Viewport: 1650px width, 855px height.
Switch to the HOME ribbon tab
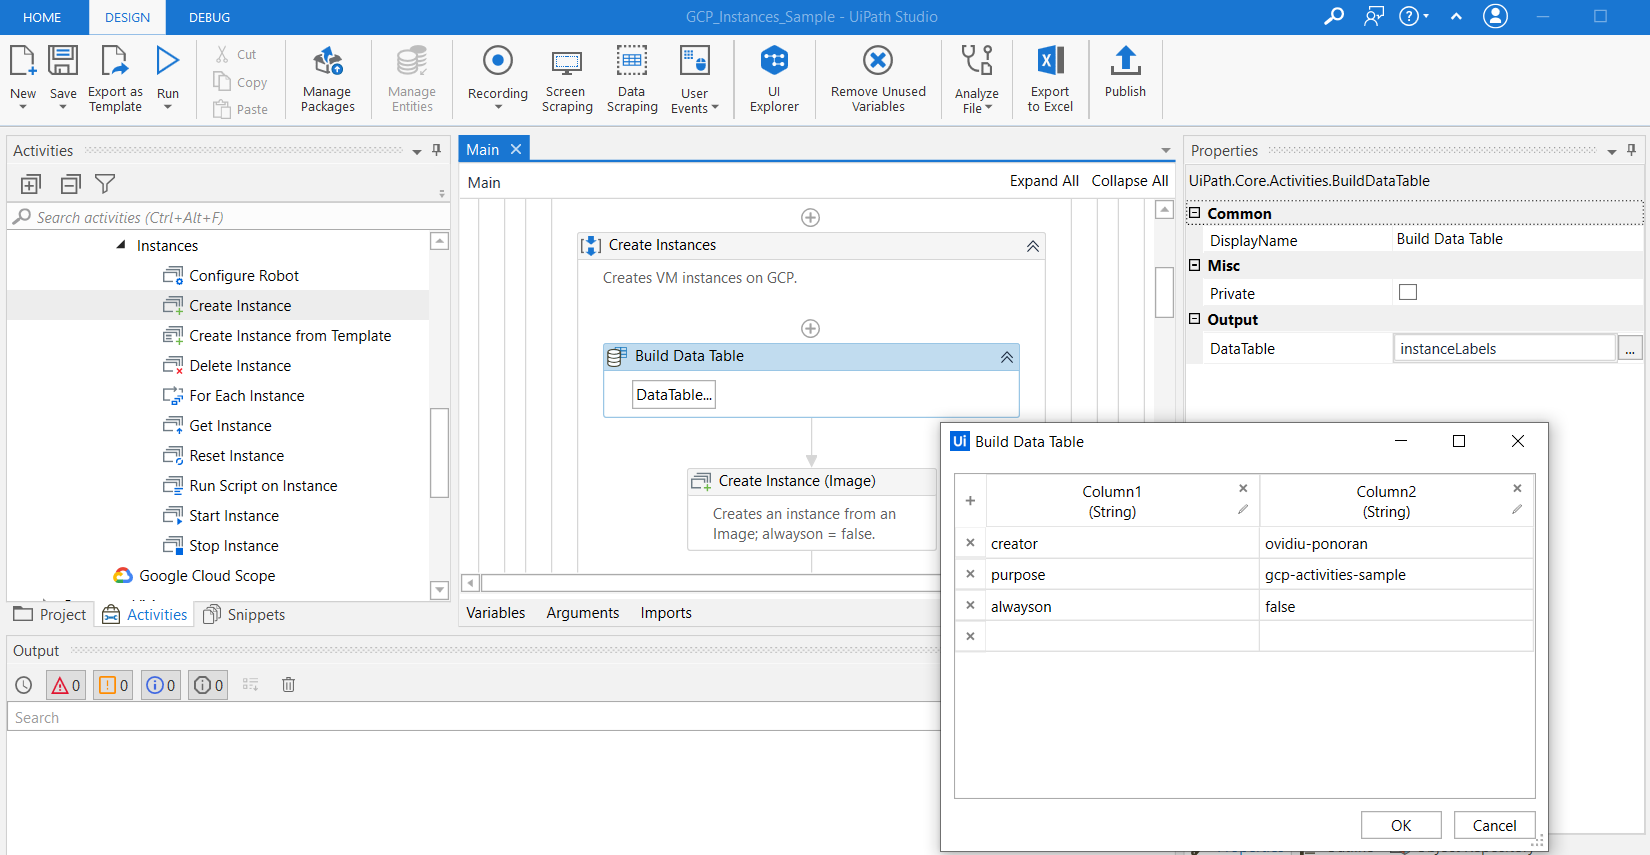click(42, 17)
